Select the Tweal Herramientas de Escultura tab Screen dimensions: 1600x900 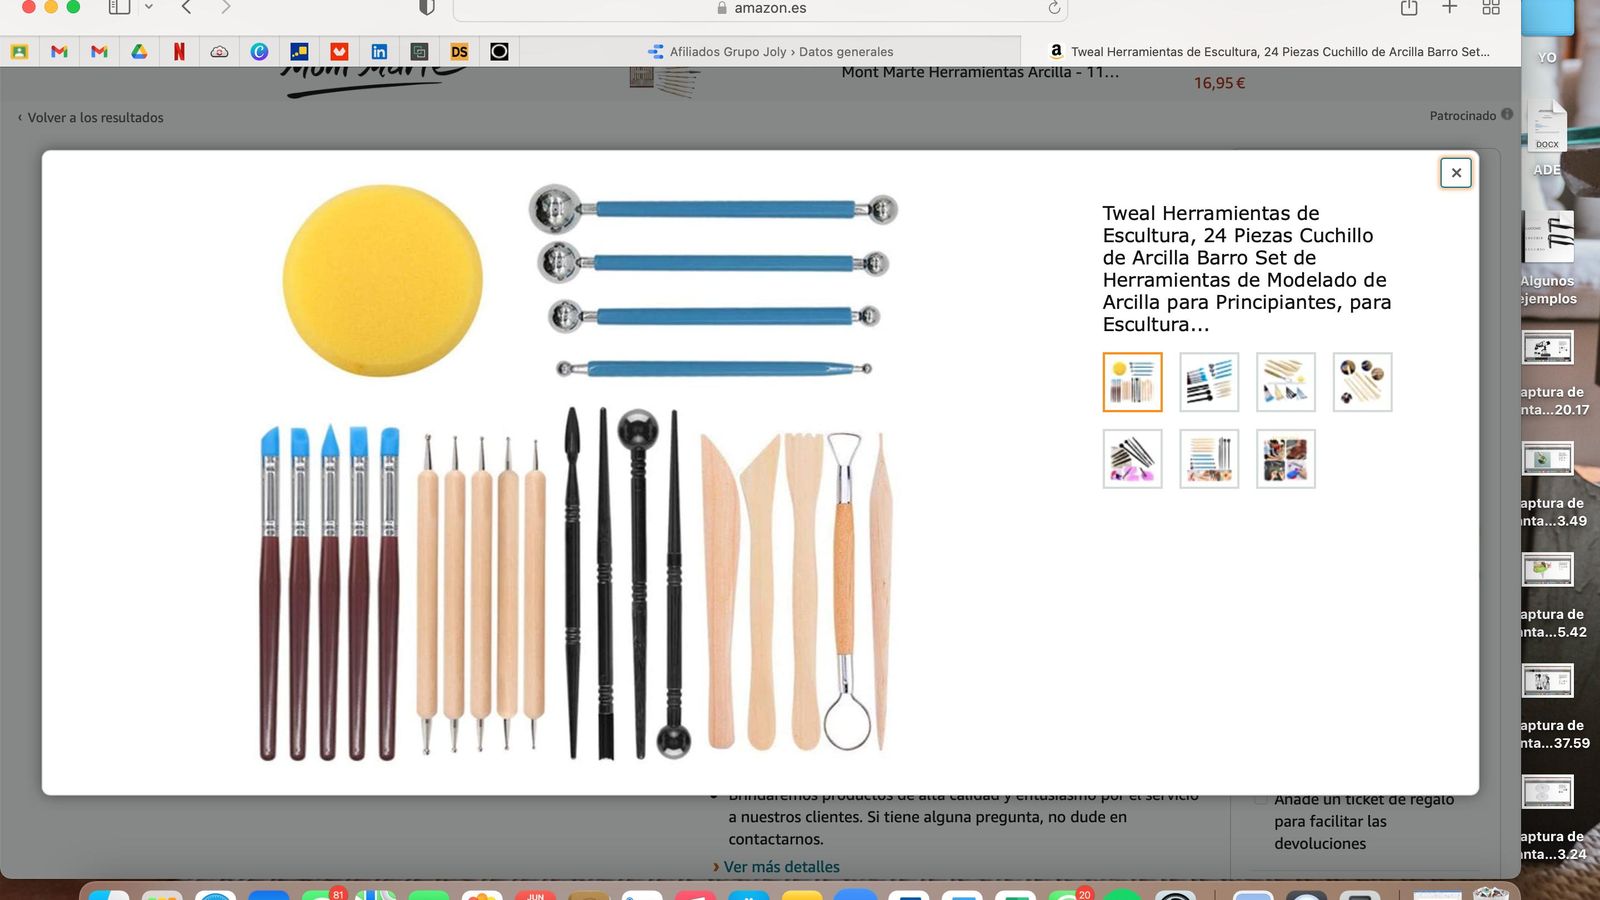coord(1270,52)
